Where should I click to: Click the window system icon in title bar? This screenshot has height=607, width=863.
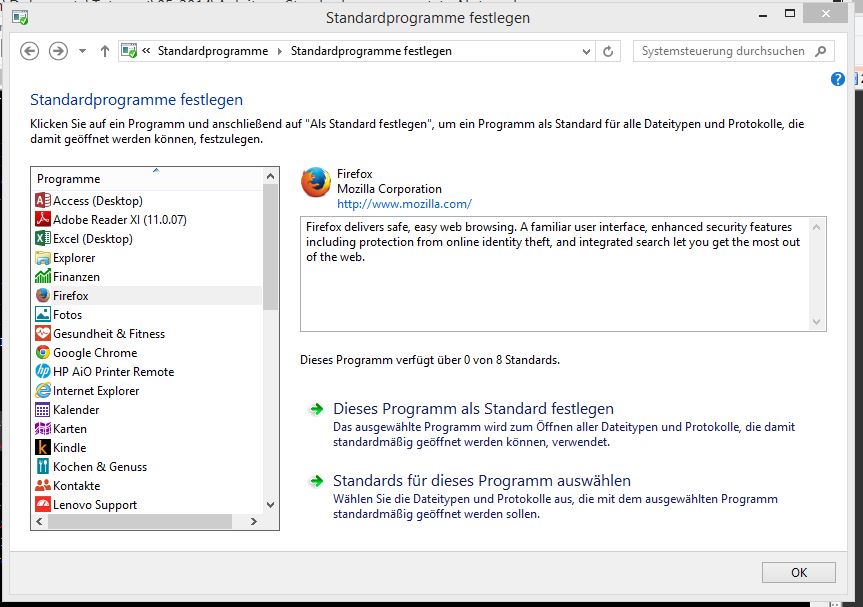coord(20,18)
